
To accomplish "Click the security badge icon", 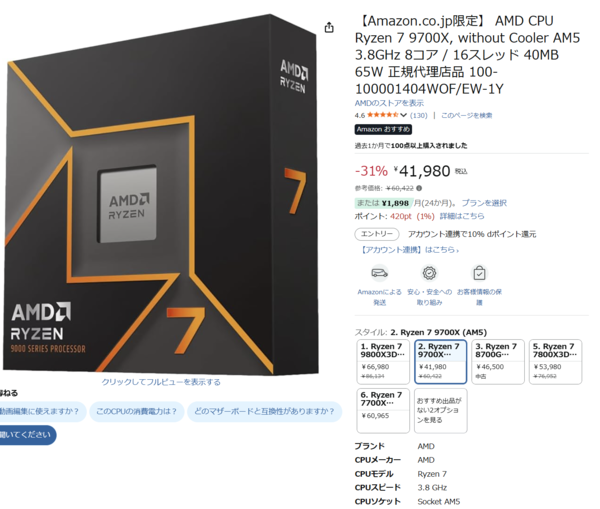I will point(429,273).
